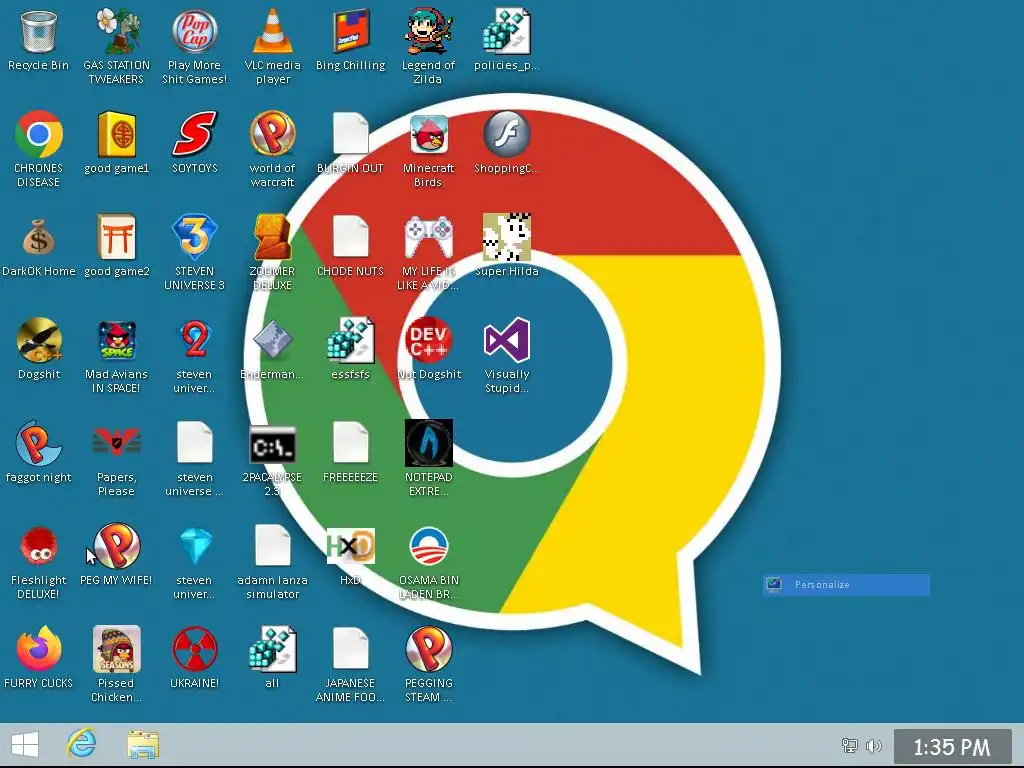The width and height of the screenshot is (1024, 768).
Task: Open steven univer icon with blue diamond
Action: [195, 546]
